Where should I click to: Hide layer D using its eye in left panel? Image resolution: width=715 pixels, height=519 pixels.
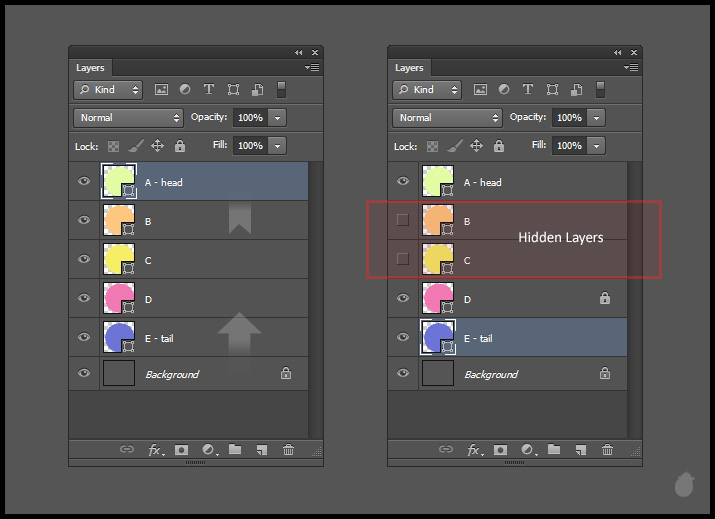click(x=84, y=298)
